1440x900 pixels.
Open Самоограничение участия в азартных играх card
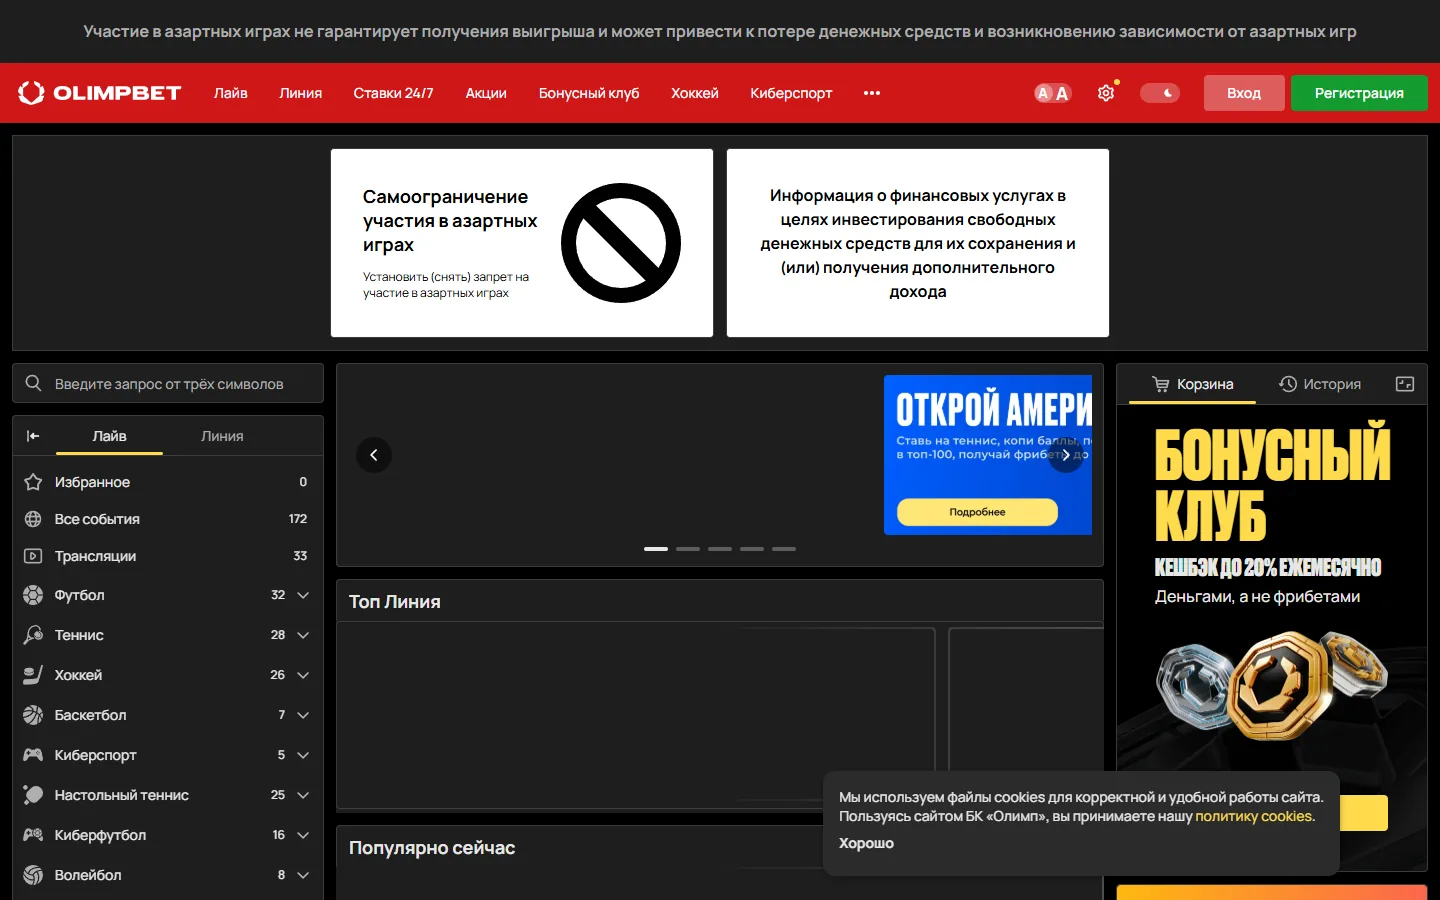coord(522,243)
